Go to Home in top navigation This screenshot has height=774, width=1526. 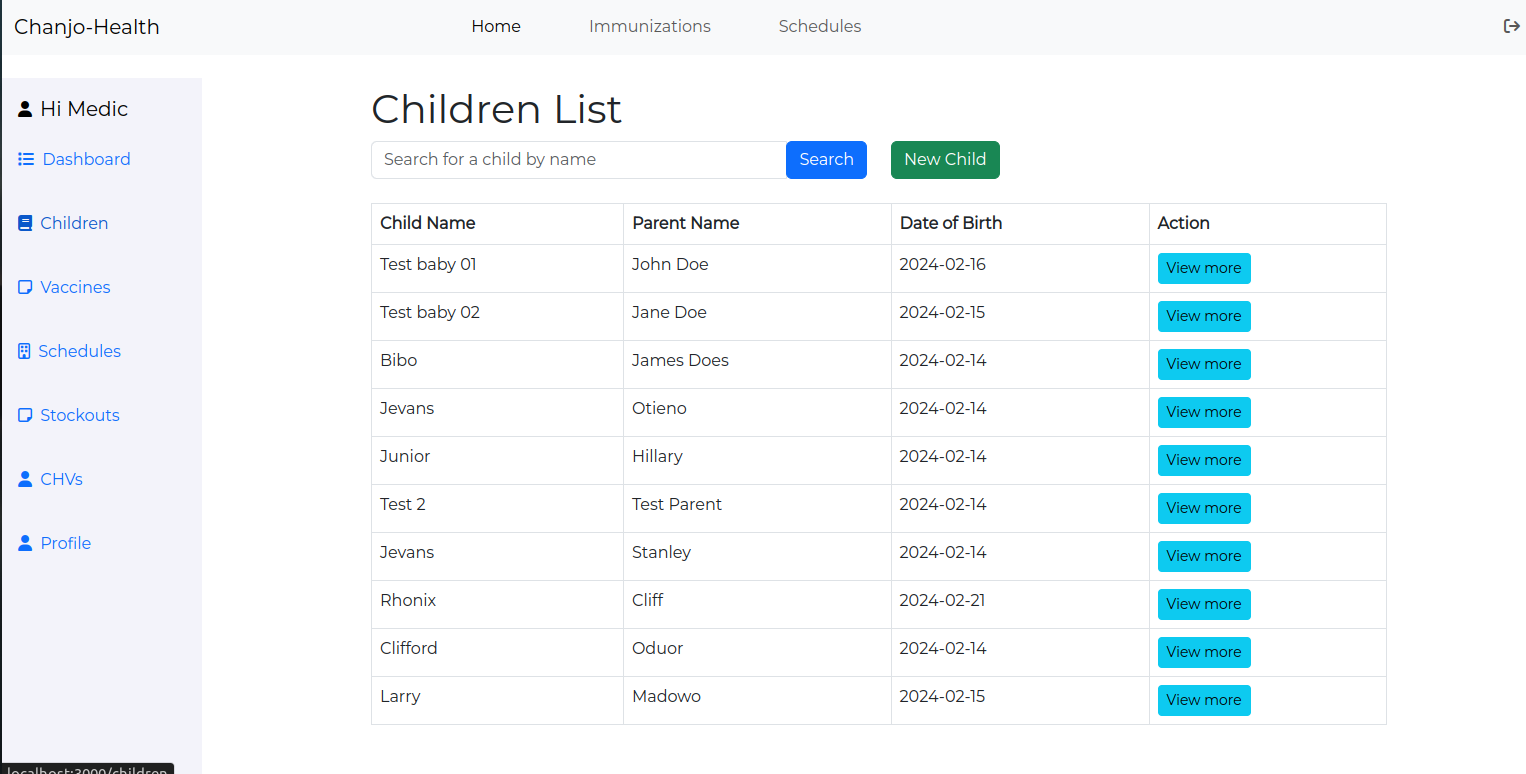point(496,26)
